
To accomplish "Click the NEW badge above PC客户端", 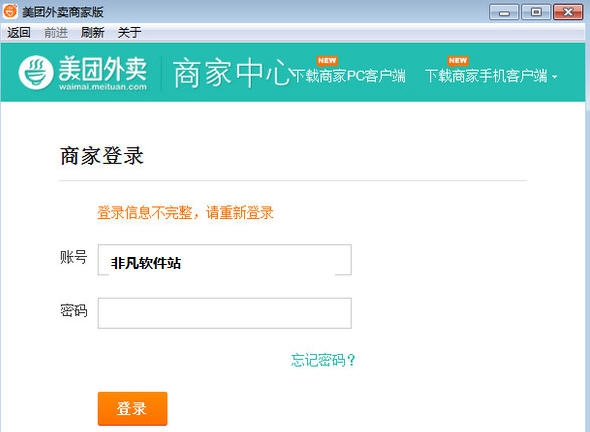I will 327,61.
